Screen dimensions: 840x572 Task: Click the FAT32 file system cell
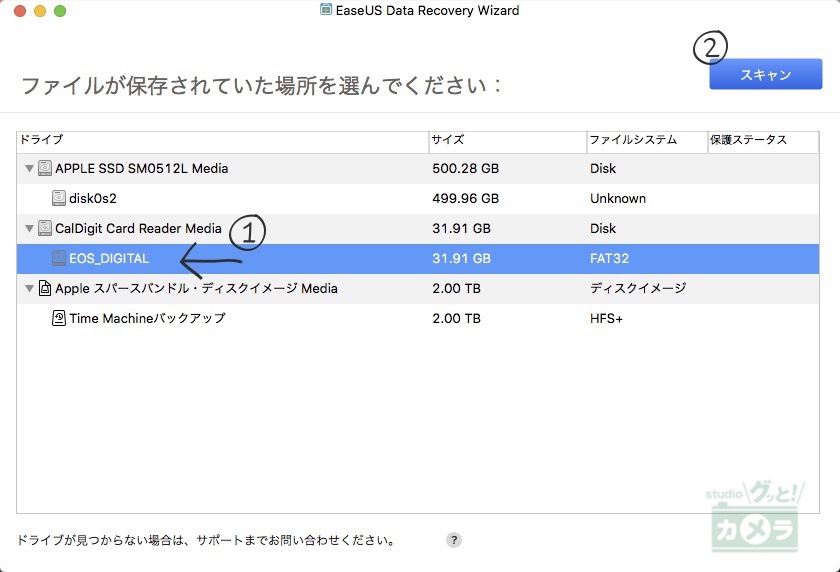click(609, 259)
